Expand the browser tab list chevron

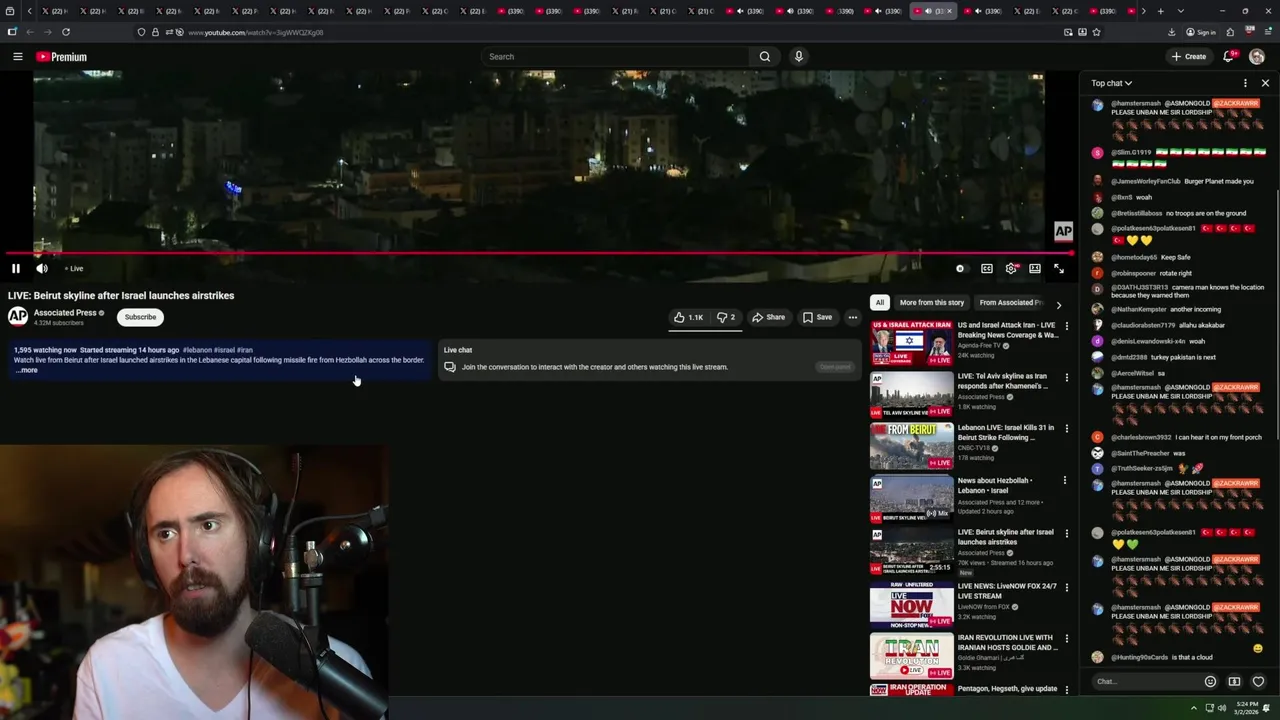click(x=1181, y=11)
